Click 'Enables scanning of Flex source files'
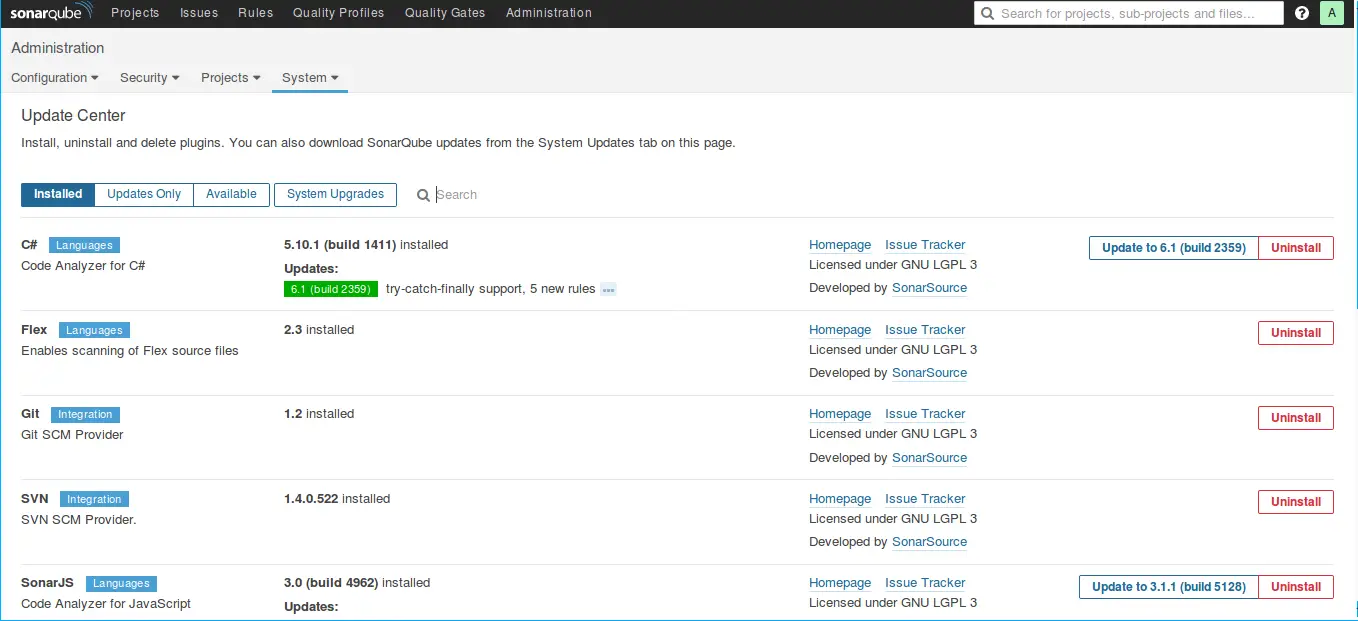 [x=130, y=351]
